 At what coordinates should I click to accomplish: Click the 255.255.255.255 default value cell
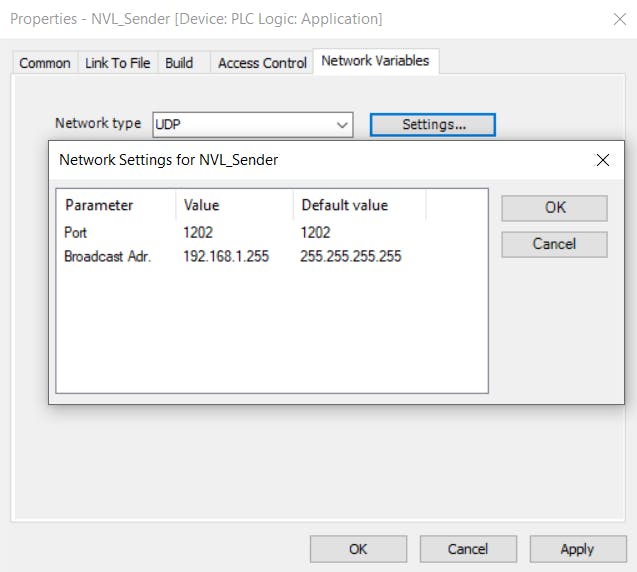point(350,256)
